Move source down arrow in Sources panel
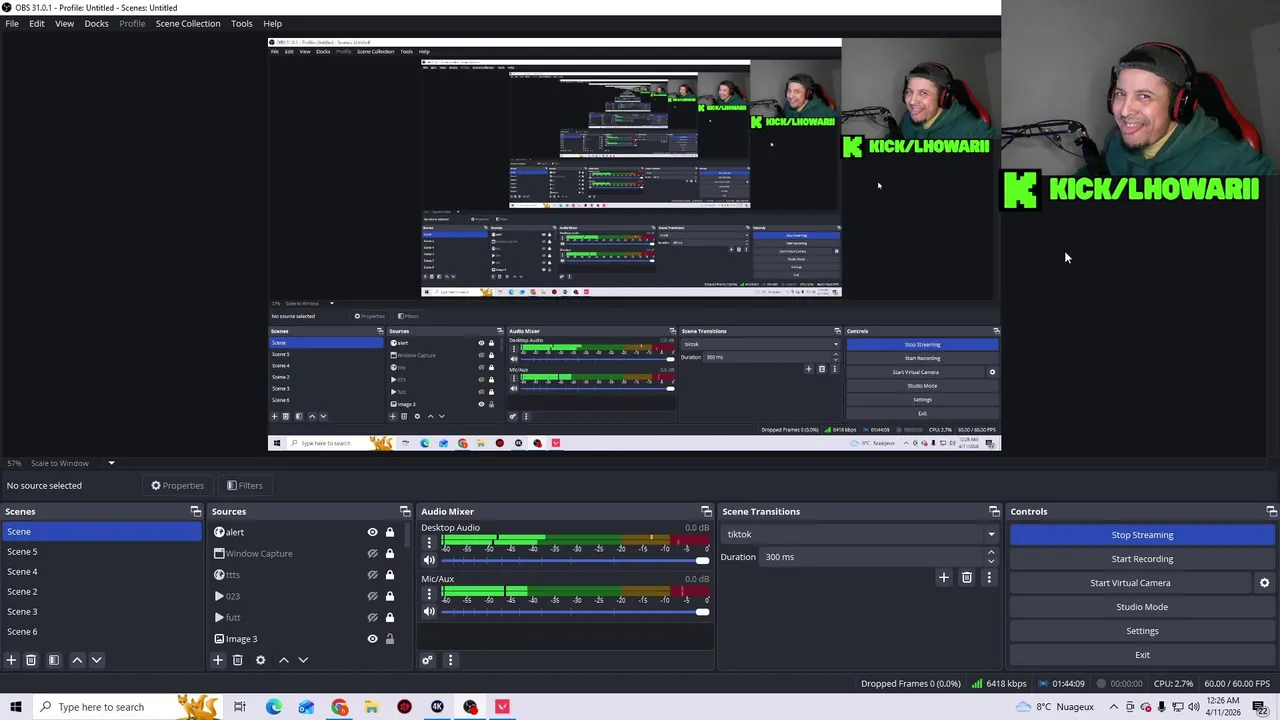1280x720 pixels. pos(303,660)
